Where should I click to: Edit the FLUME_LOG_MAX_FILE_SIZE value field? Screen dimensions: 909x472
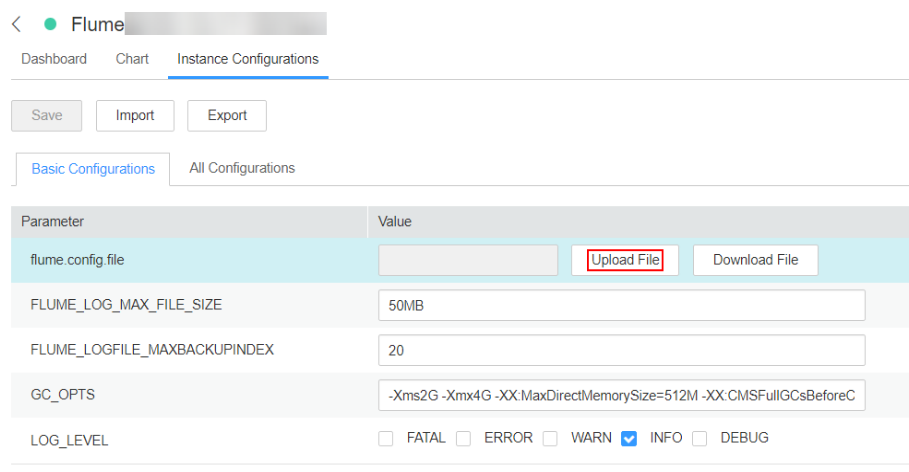click(622, 305)
